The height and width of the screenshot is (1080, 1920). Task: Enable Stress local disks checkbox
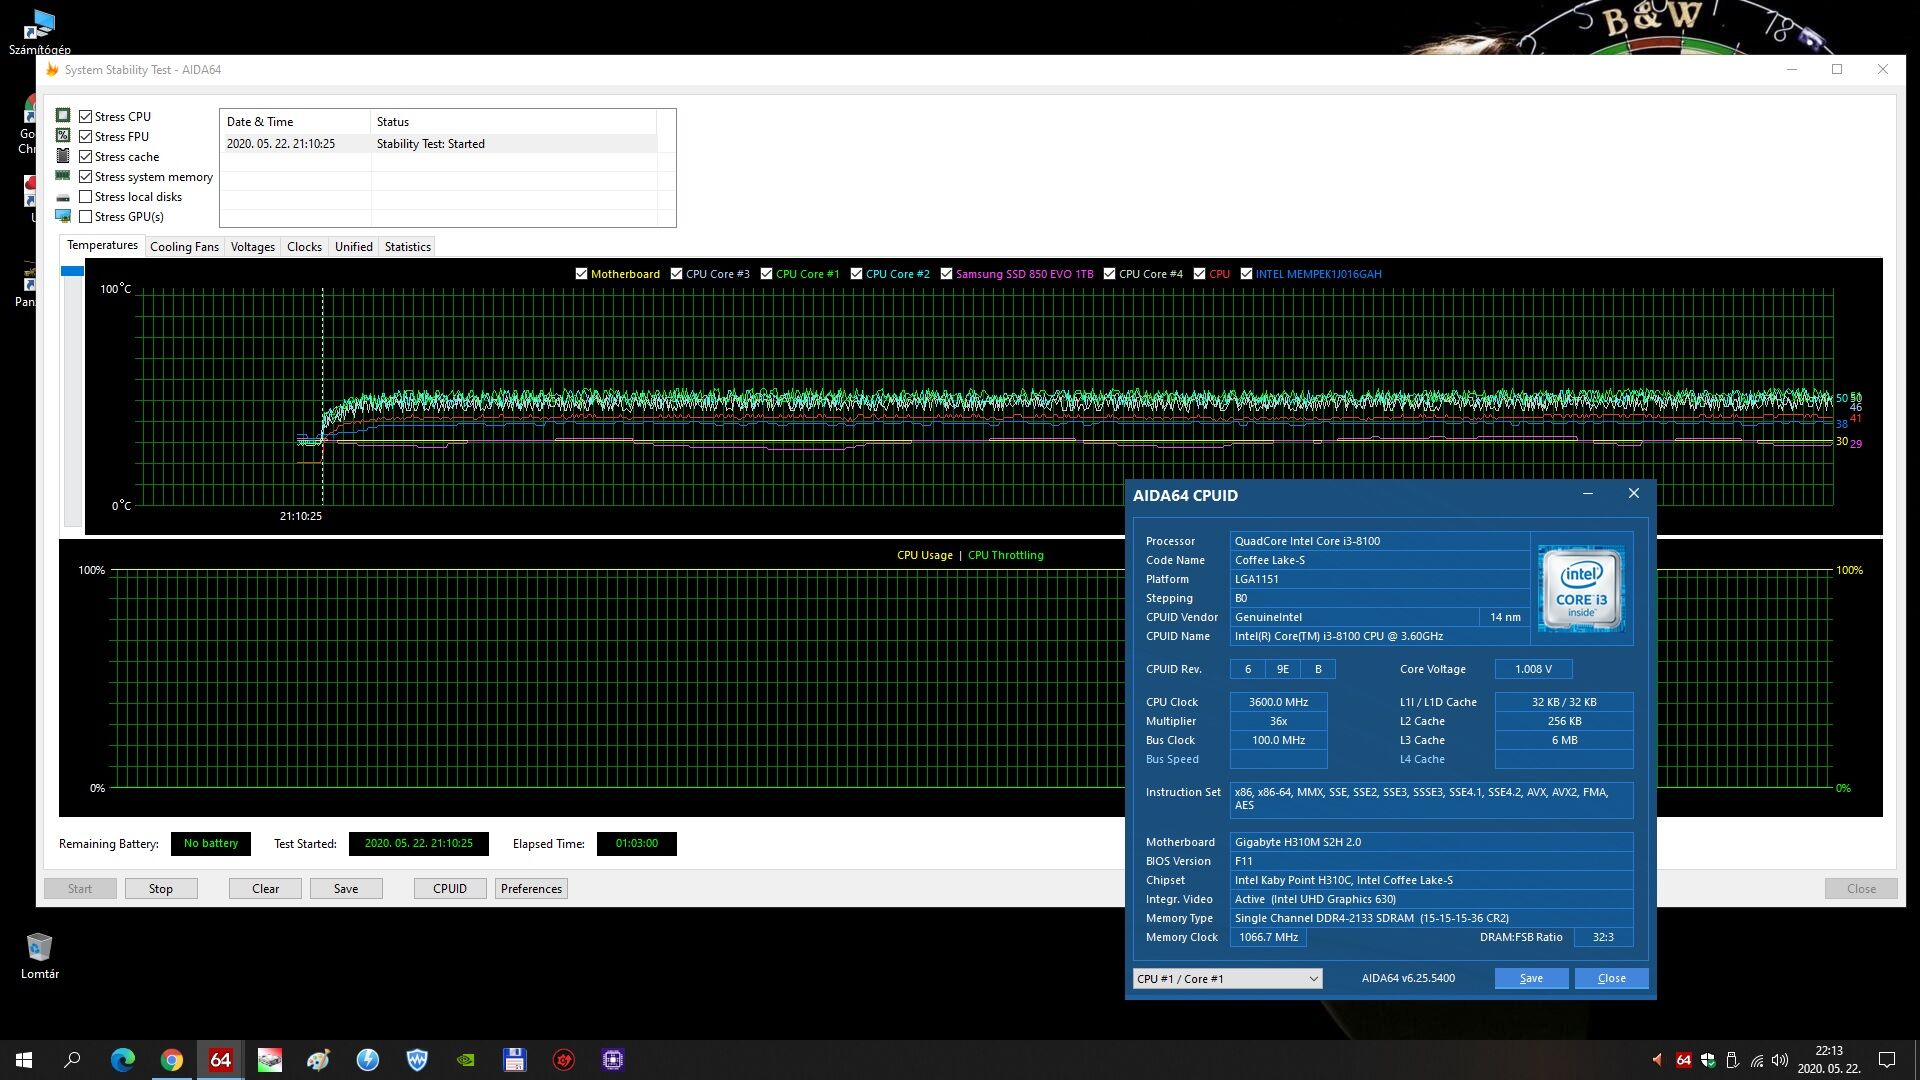[x=86, y=197]
